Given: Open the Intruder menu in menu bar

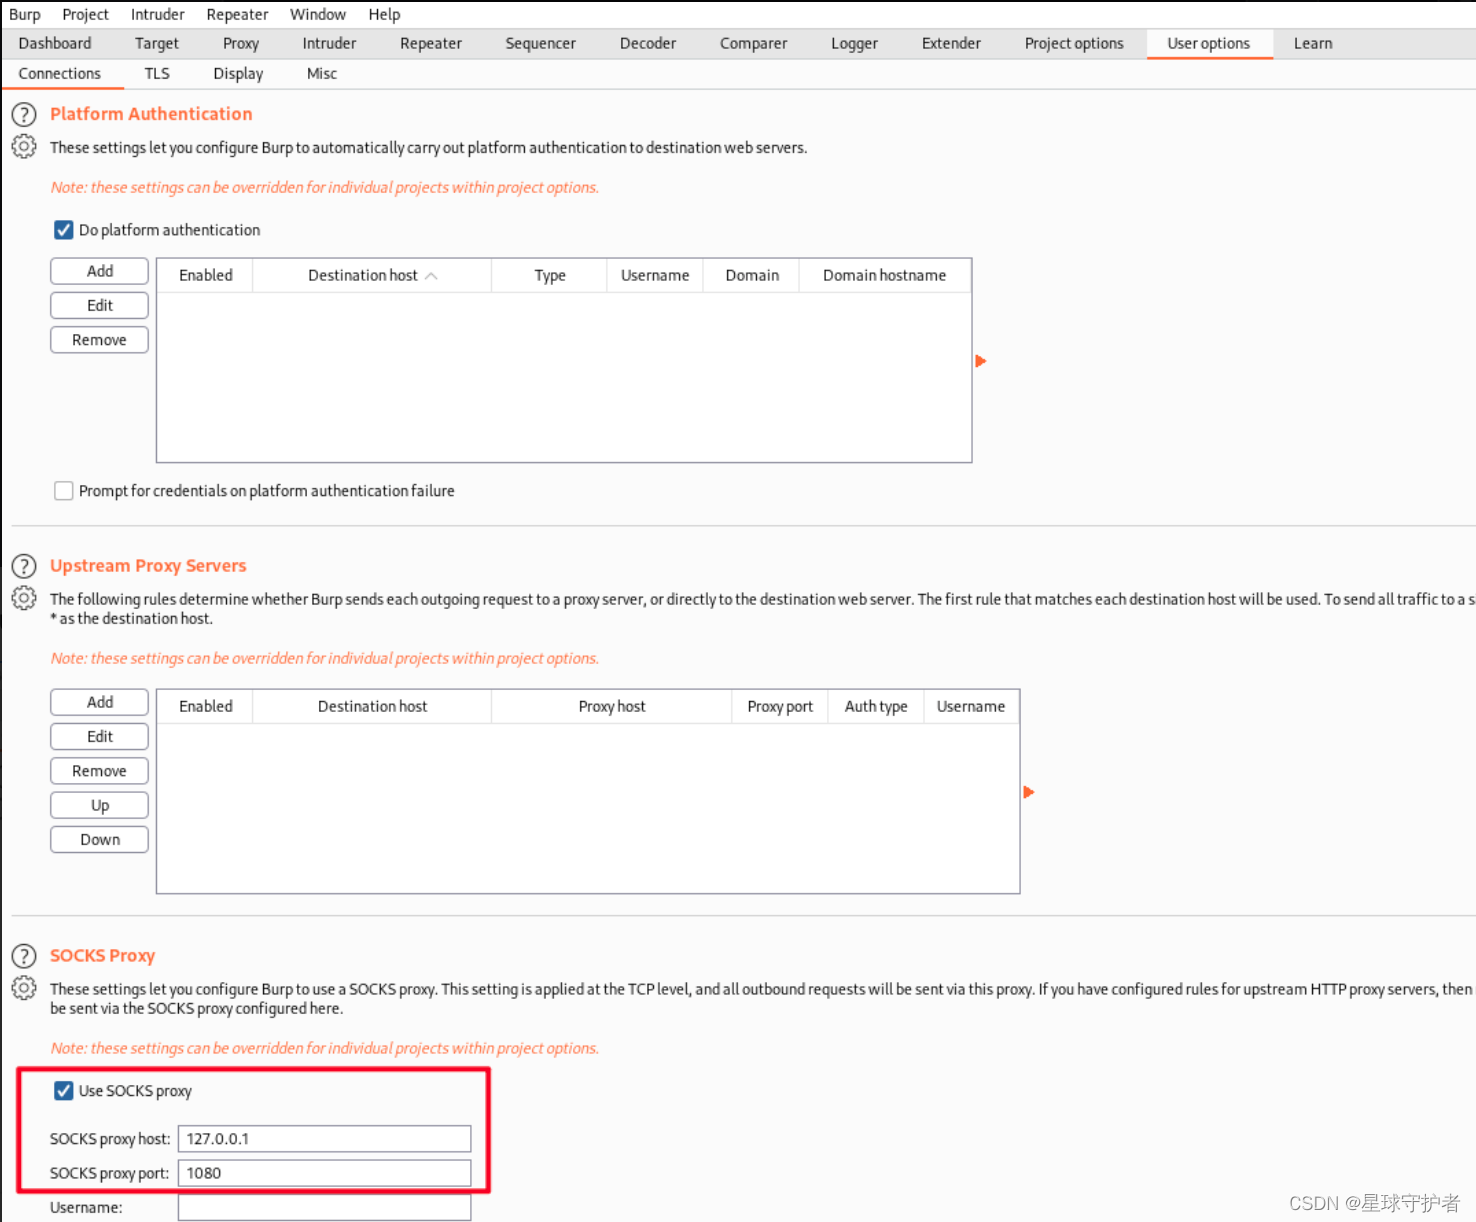Looking at the screenshot, I should (158, 15).
